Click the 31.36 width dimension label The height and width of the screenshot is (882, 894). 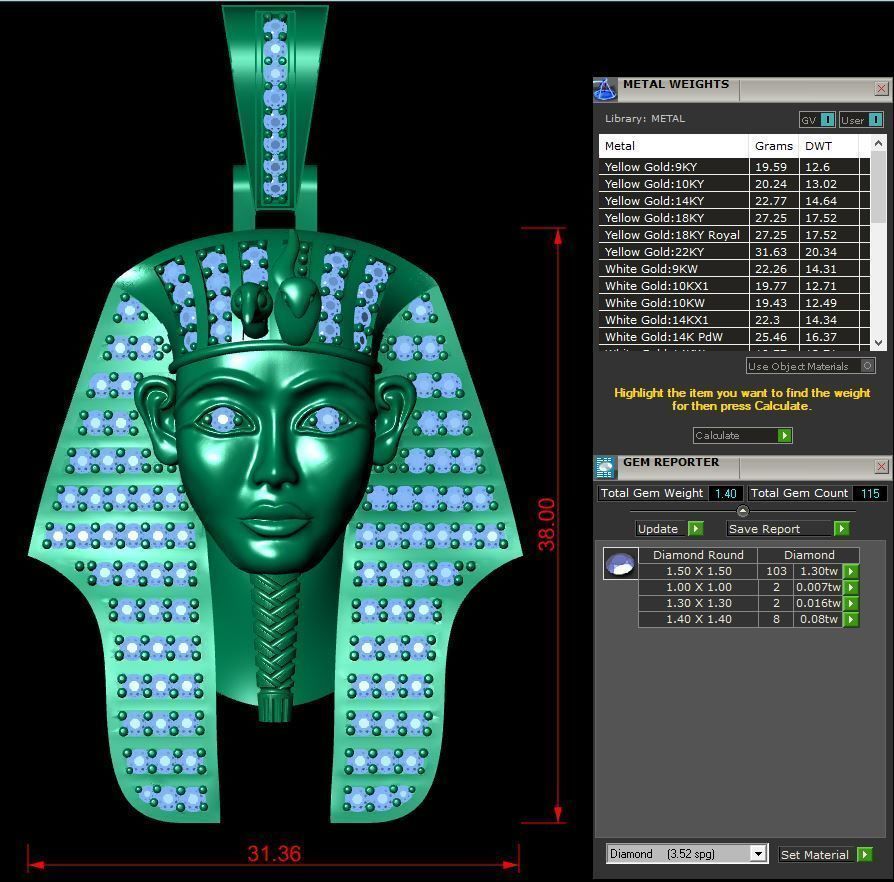tap(274, 853)
